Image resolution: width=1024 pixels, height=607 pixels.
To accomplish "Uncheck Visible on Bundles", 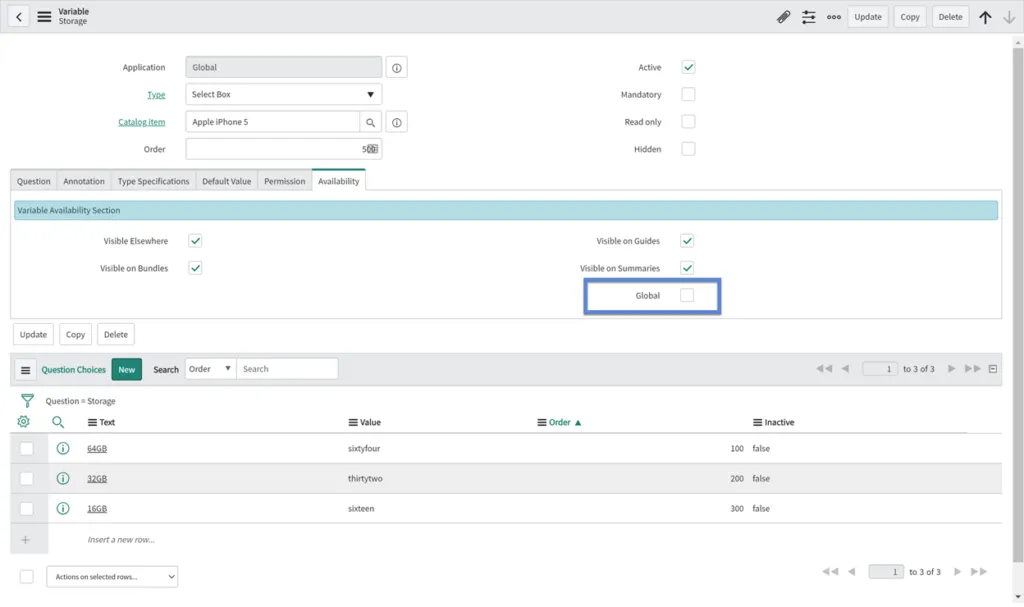I will pyautogui.click(x=196, y=268).
